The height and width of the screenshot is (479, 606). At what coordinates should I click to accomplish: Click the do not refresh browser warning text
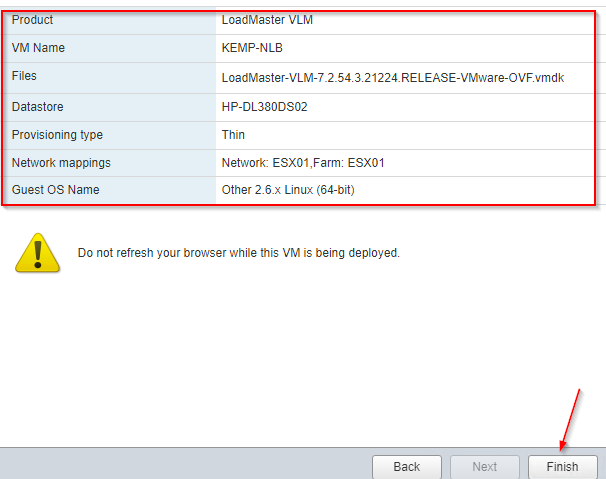239,253
